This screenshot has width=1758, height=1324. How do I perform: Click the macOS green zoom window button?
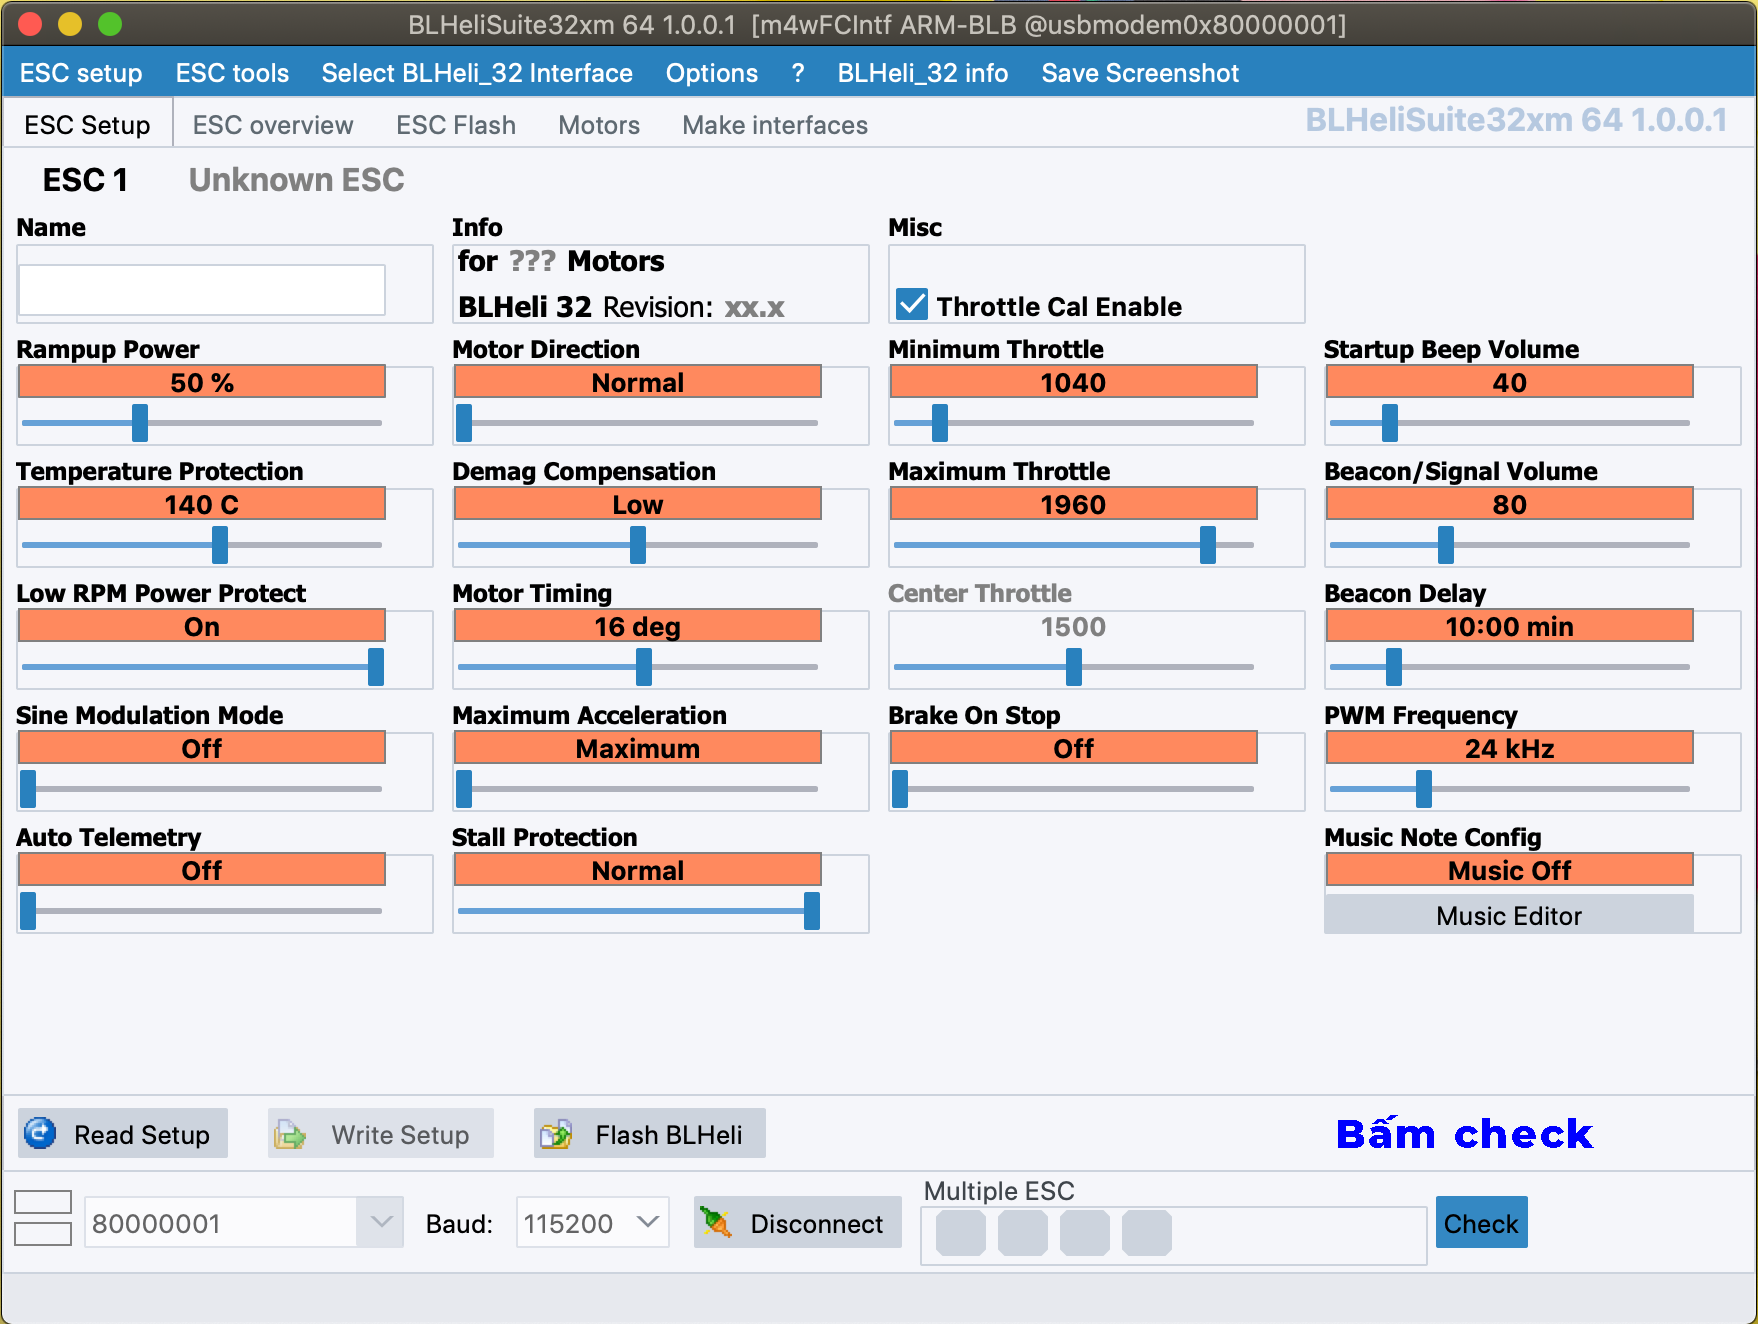tap(110, 24)
